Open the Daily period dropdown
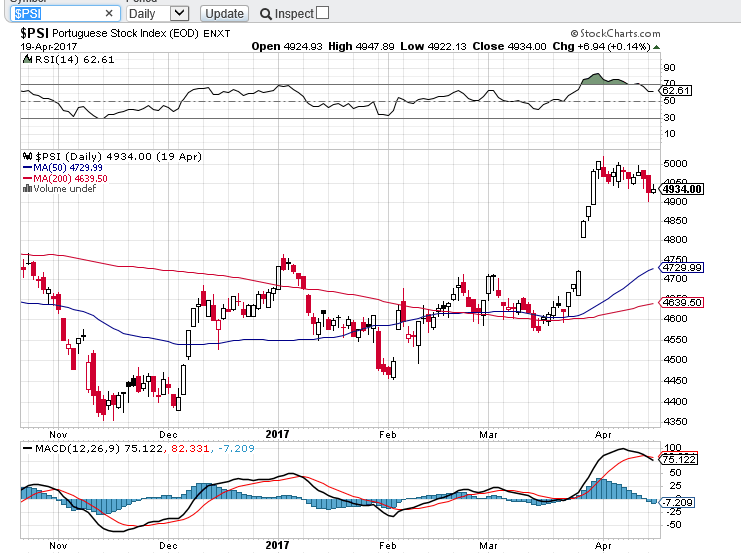 (x=158, y=14)
